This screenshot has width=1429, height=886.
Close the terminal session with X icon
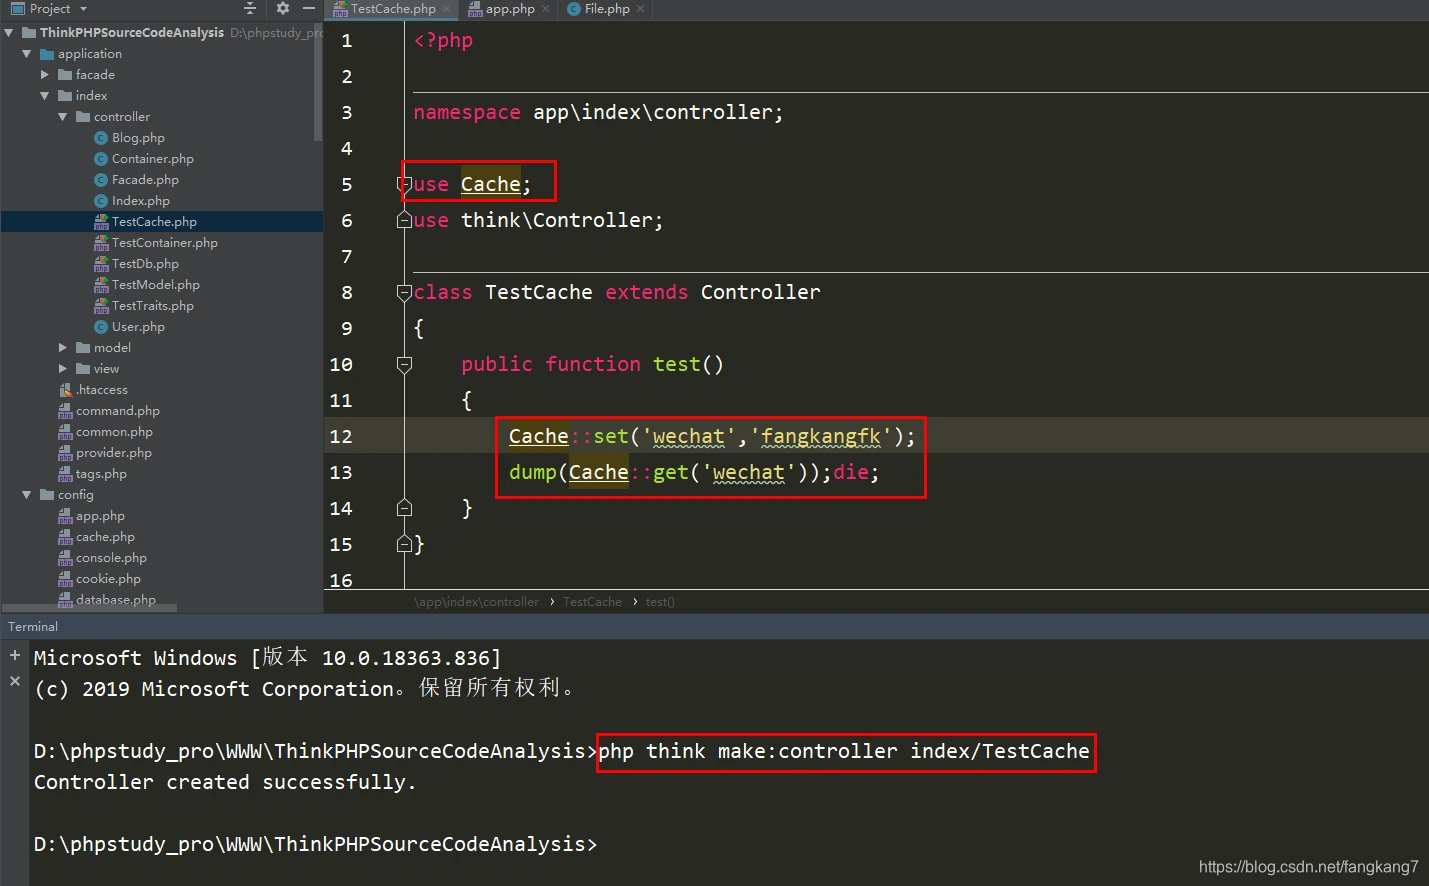tap(15, 681)
